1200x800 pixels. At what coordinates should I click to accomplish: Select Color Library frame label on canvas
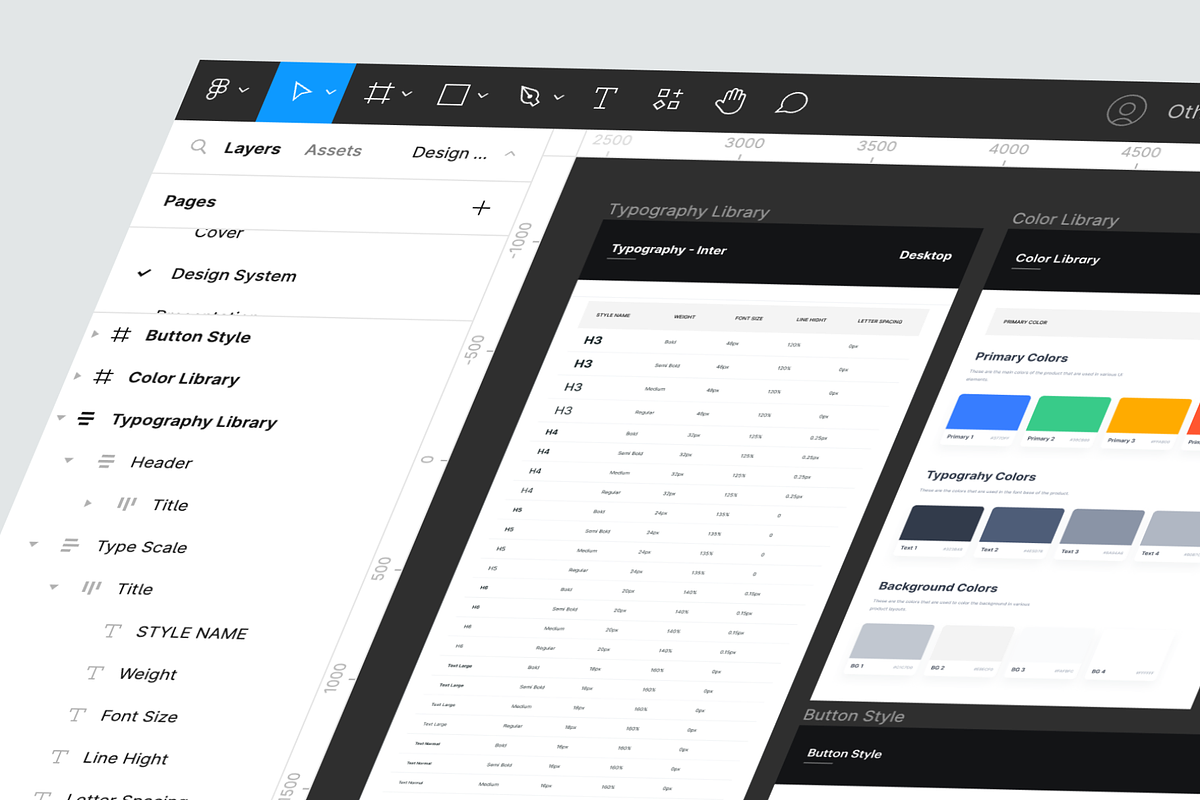tap(1065, 219)
